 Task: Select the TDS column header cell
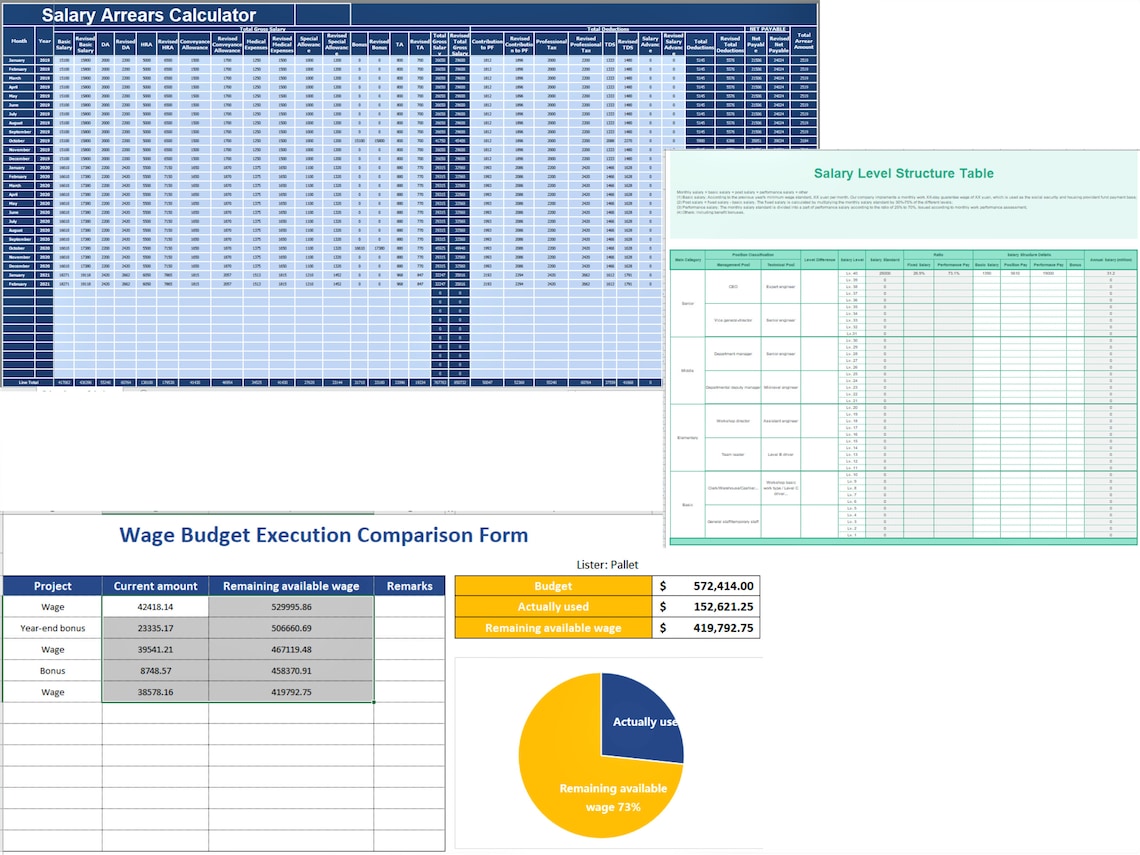coord(611,43)
